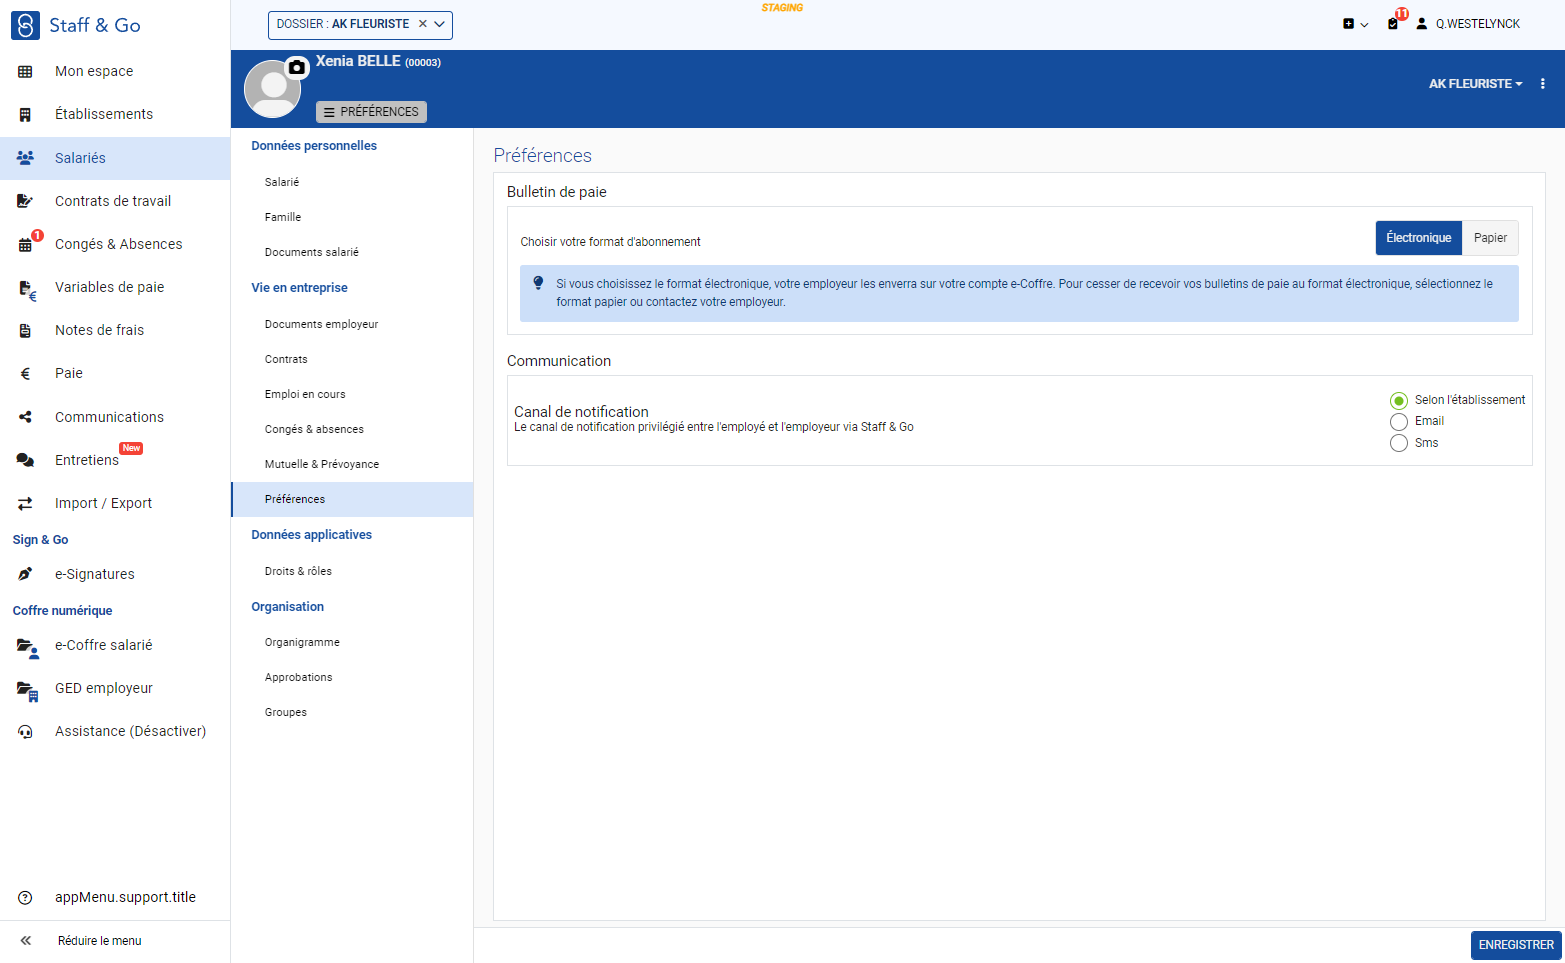Image resolution: width=1565 pixels, height=963 pixels.
Task: Open Variables de paie icon
Action: coord(27,289)
